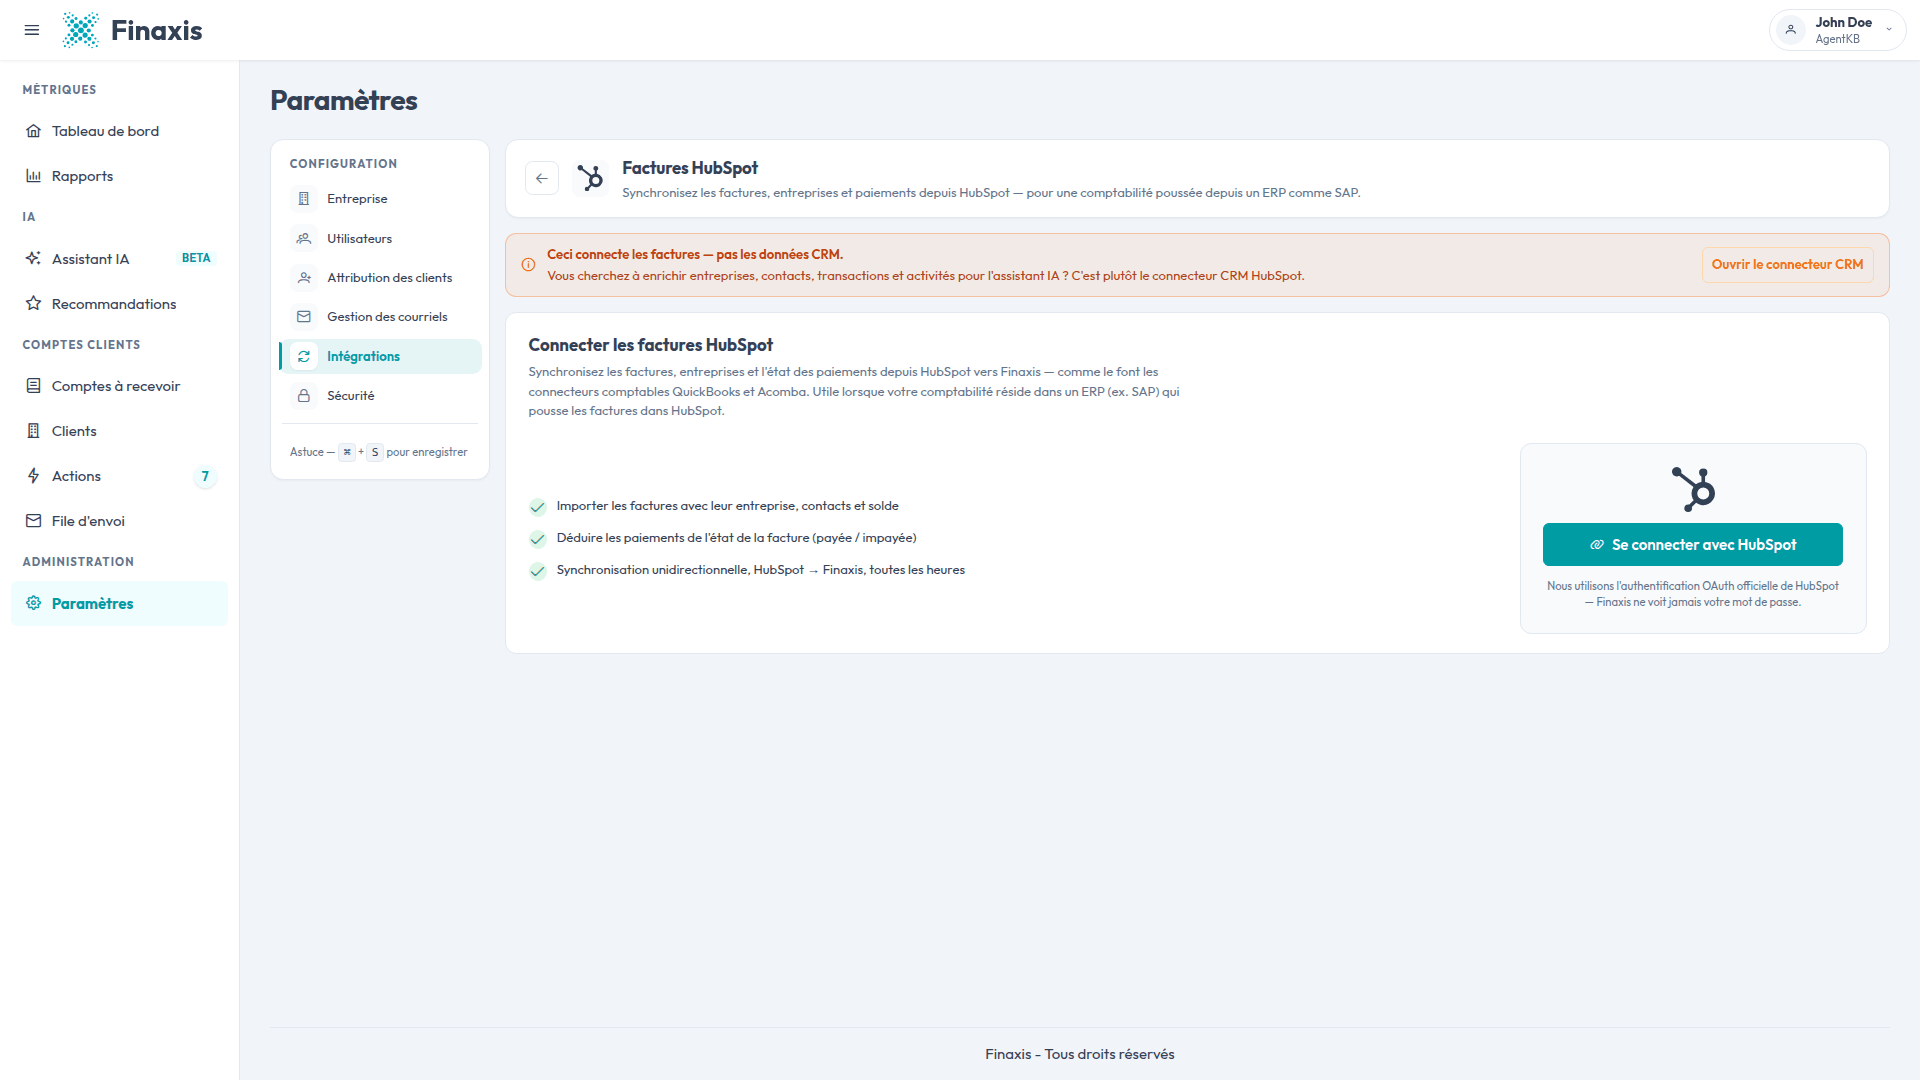Open Attribution des clients

pyautogui.click(x=380, y=278)
